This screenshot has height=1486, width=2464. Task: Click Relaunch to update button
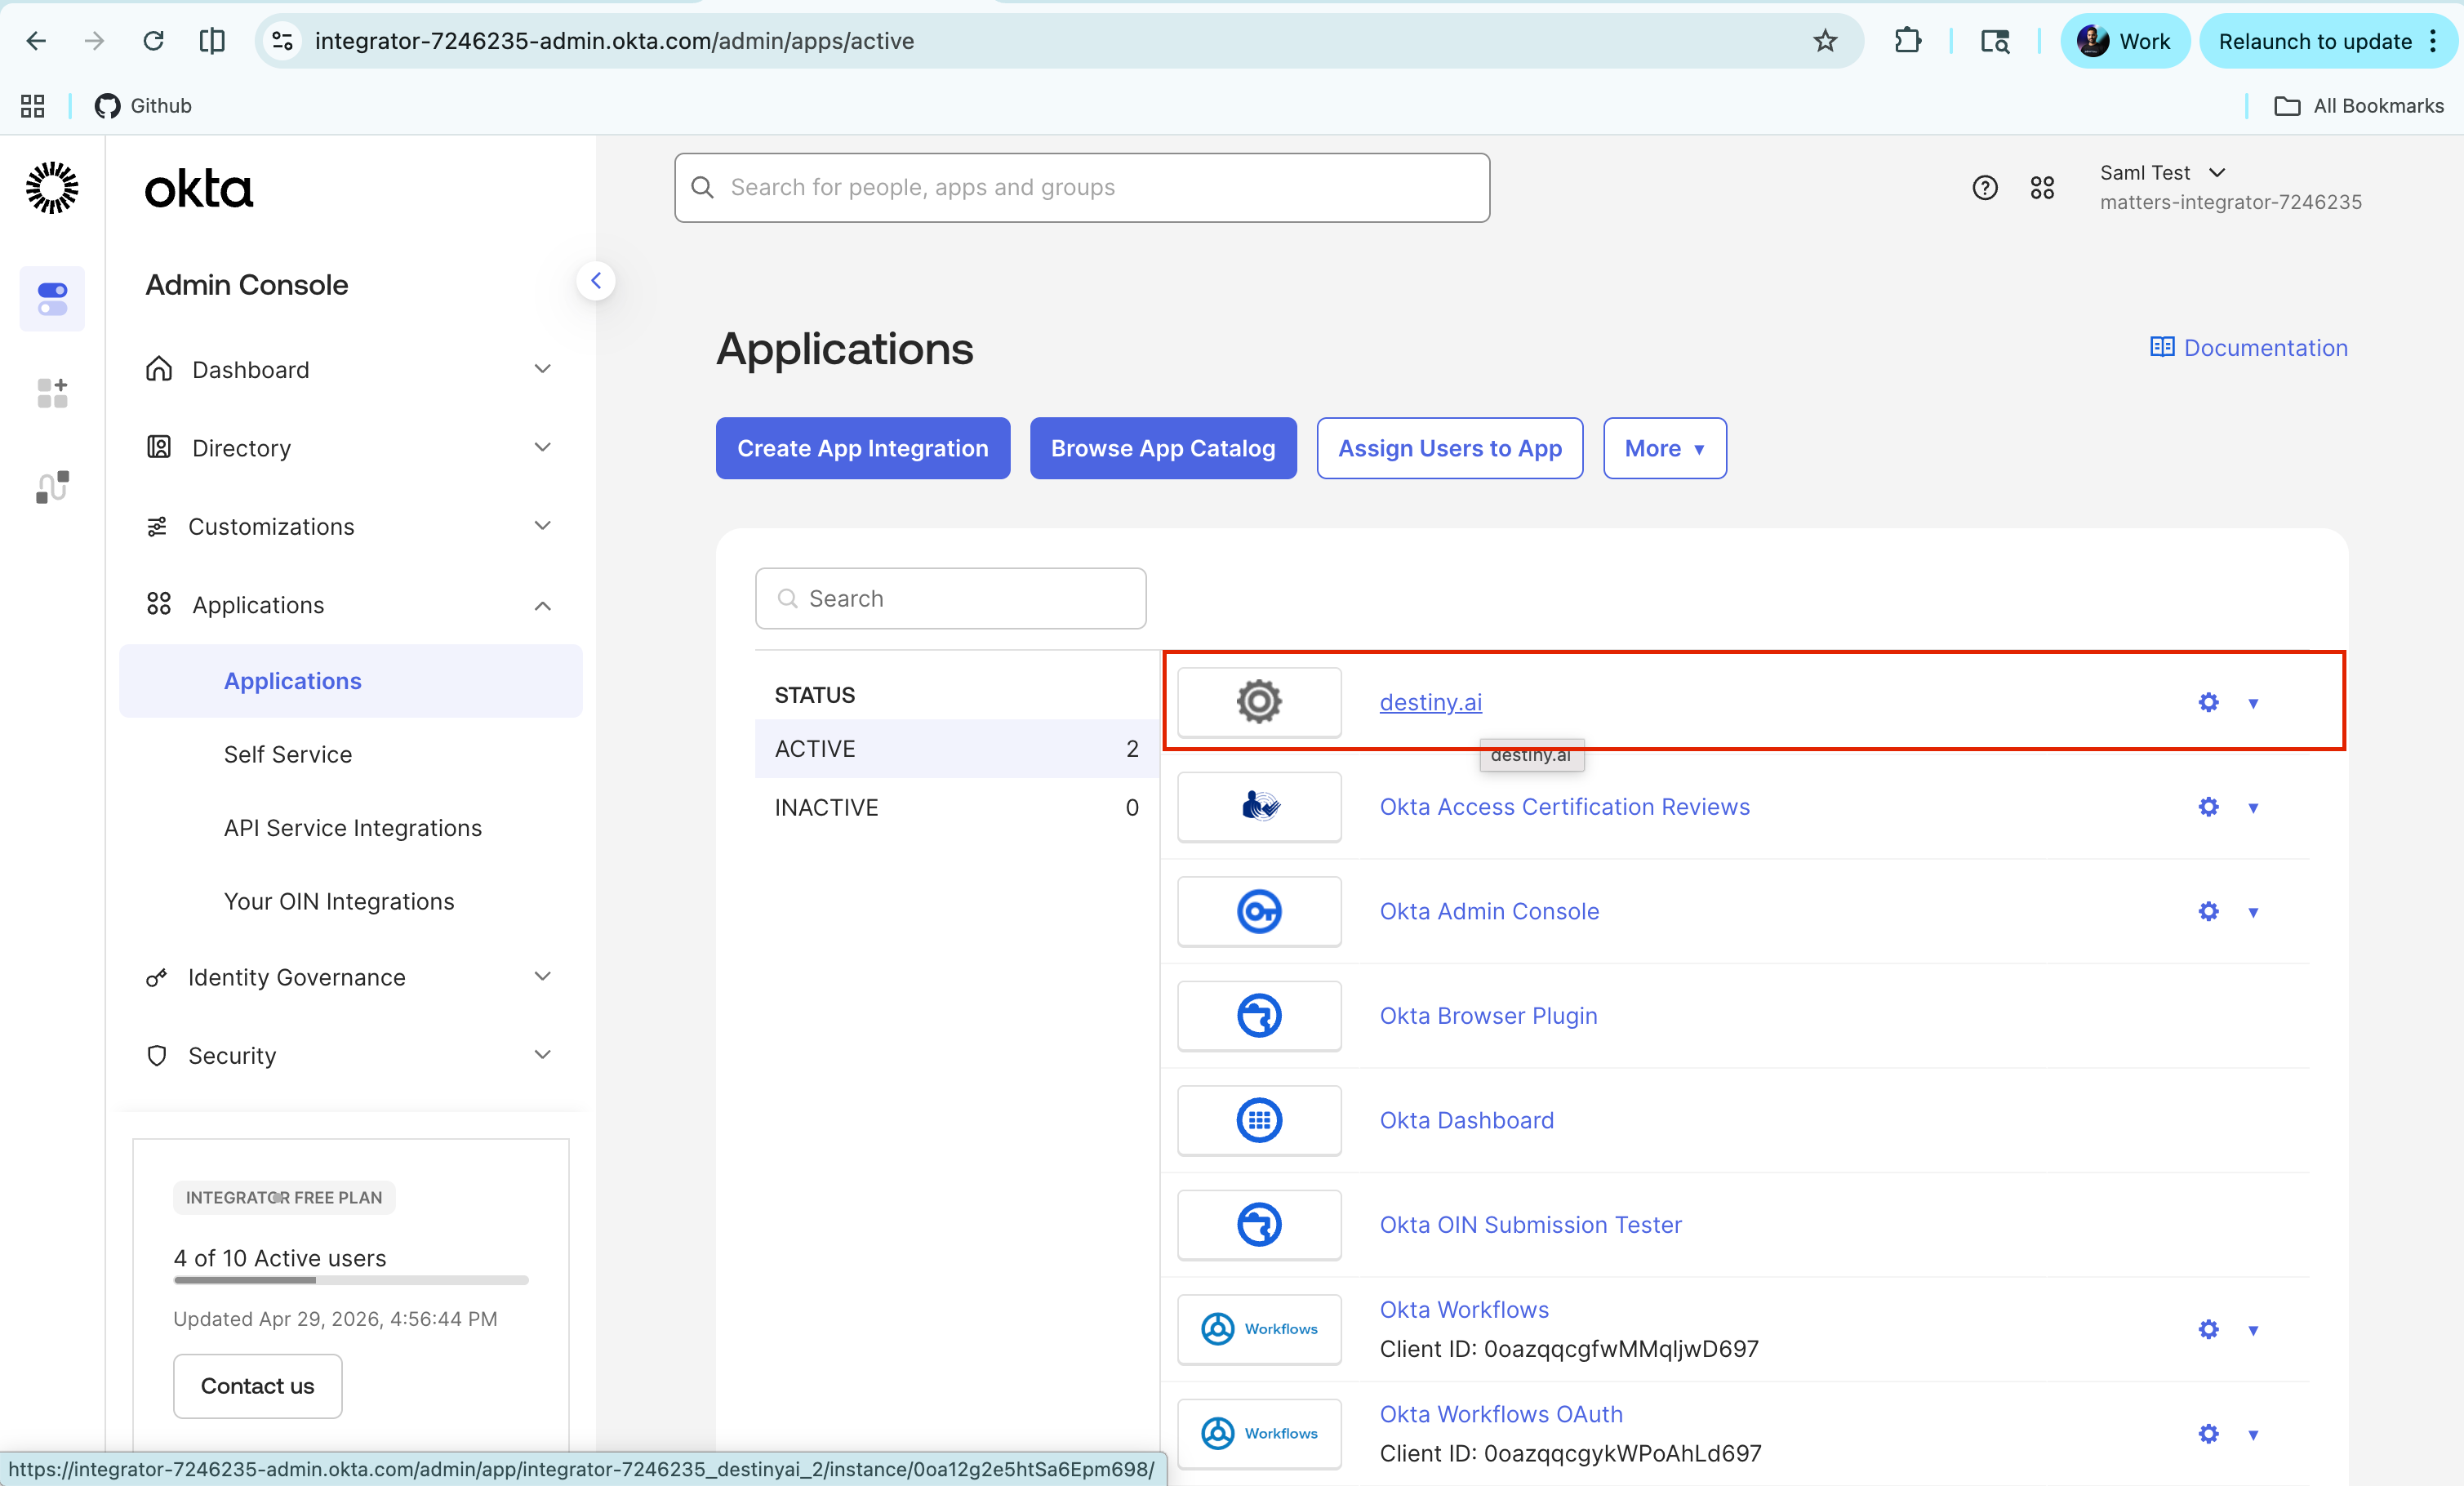(2326, 41)
